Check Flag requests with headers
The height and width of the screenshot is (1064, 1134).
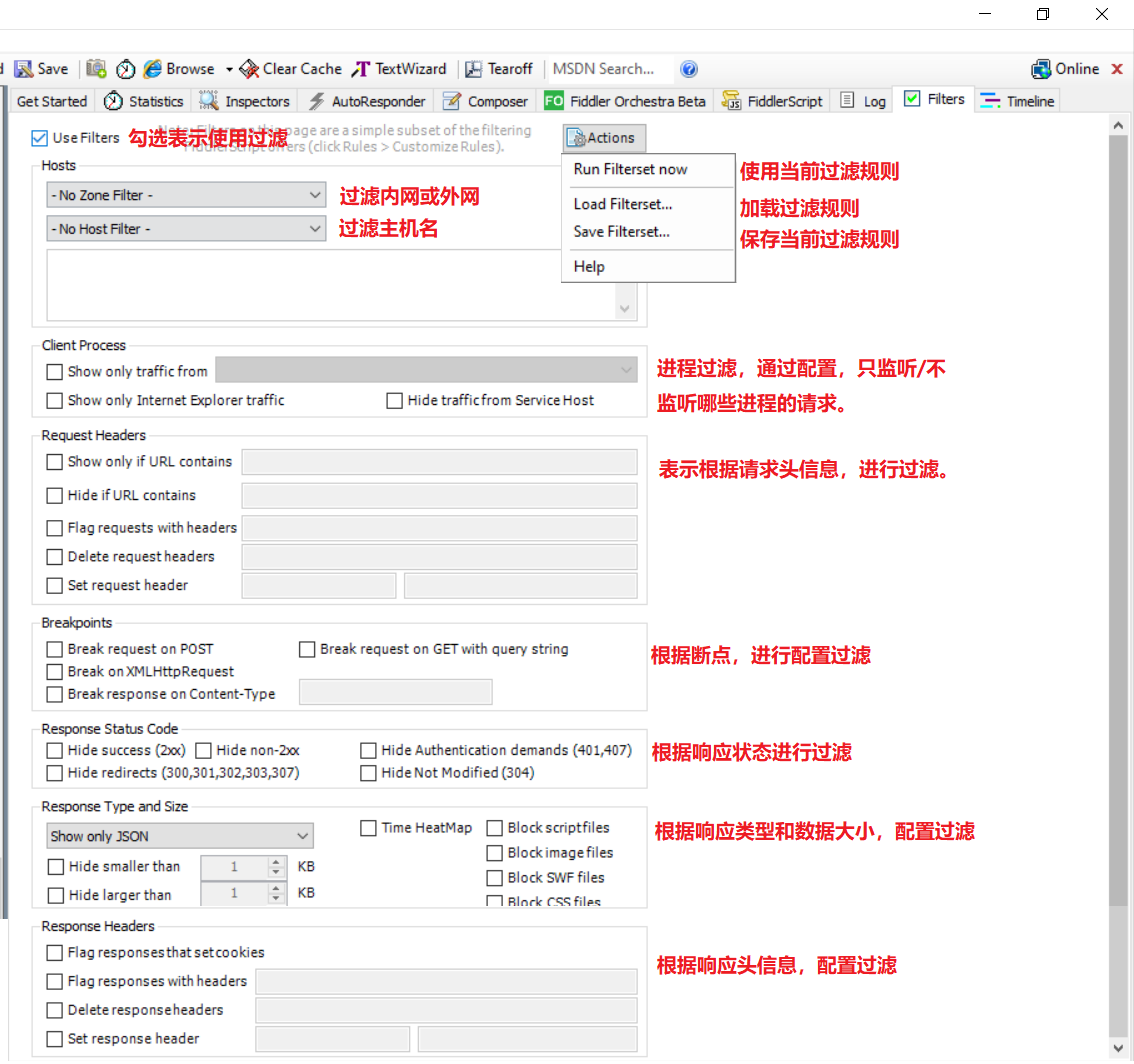54,528
